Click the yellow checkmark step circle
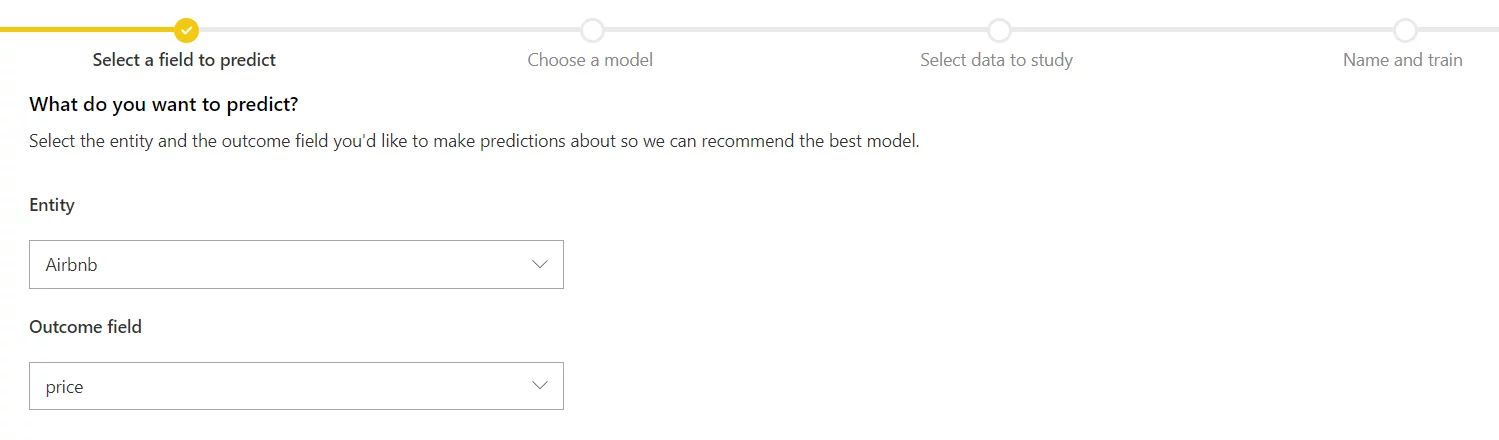1499x440 pixels. click(186, 30)
